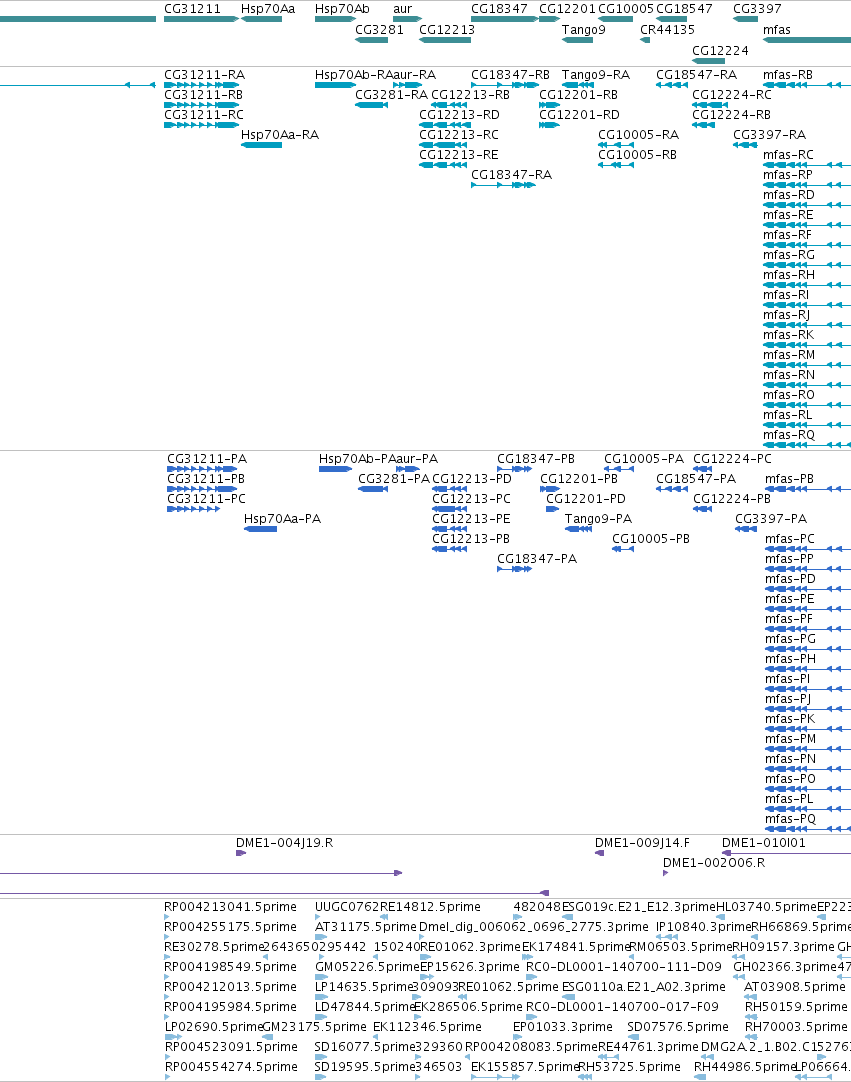The image size is (851, 1082).
Task: Select the RE30278.5prime EST label
Action: pyautogui.click(x=215, y=947)
